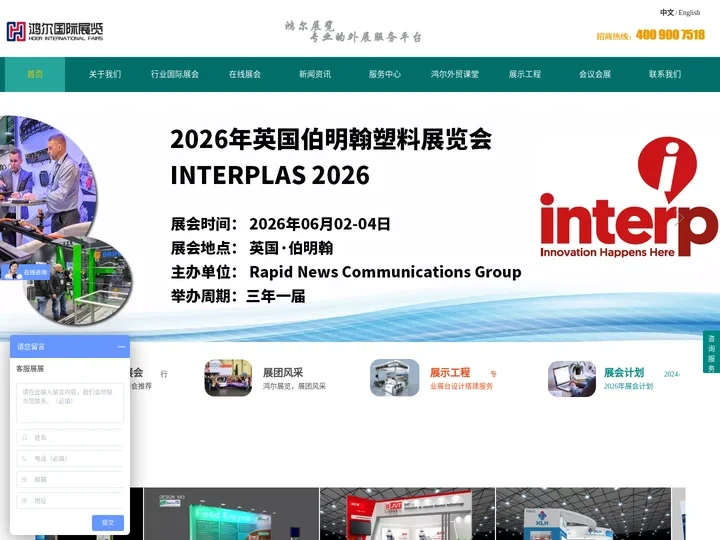
Task: Open 展示工程 nav item
Action: (525, 74)
